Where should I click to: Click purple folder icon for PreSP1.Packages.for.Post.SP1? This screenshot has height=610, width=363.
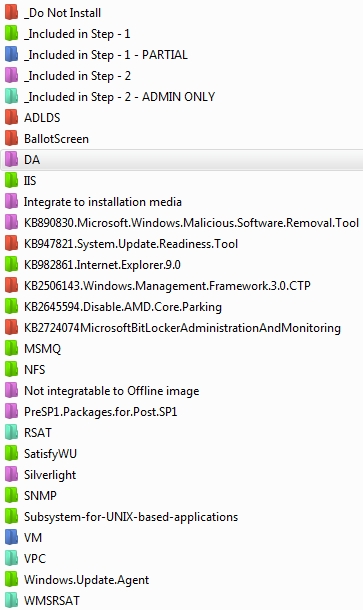pyautogui.click(x=11, y=412)
